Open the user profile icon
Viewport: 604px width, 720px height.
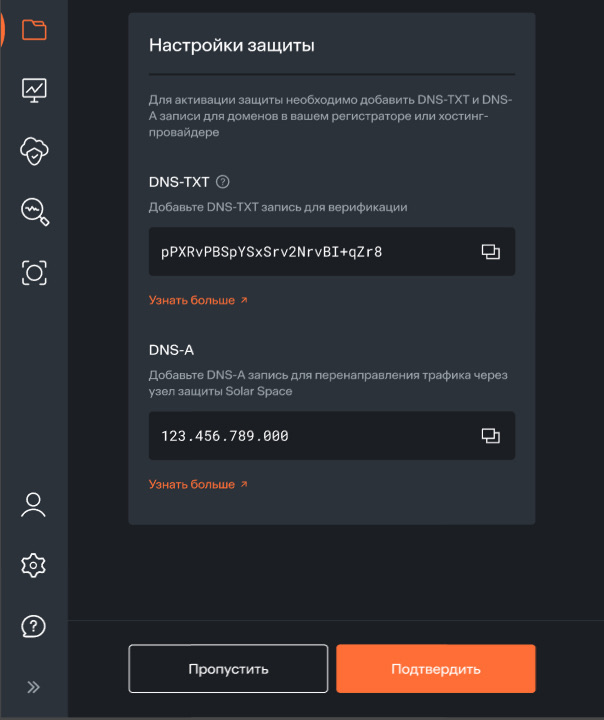point(34,505)
